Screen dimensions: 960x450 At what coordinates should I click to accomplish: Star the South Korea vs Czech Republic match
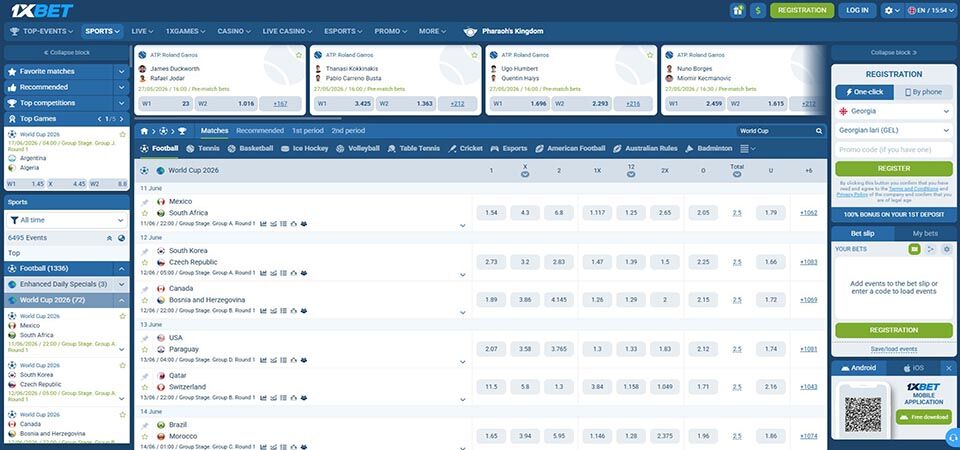point(145,262)
